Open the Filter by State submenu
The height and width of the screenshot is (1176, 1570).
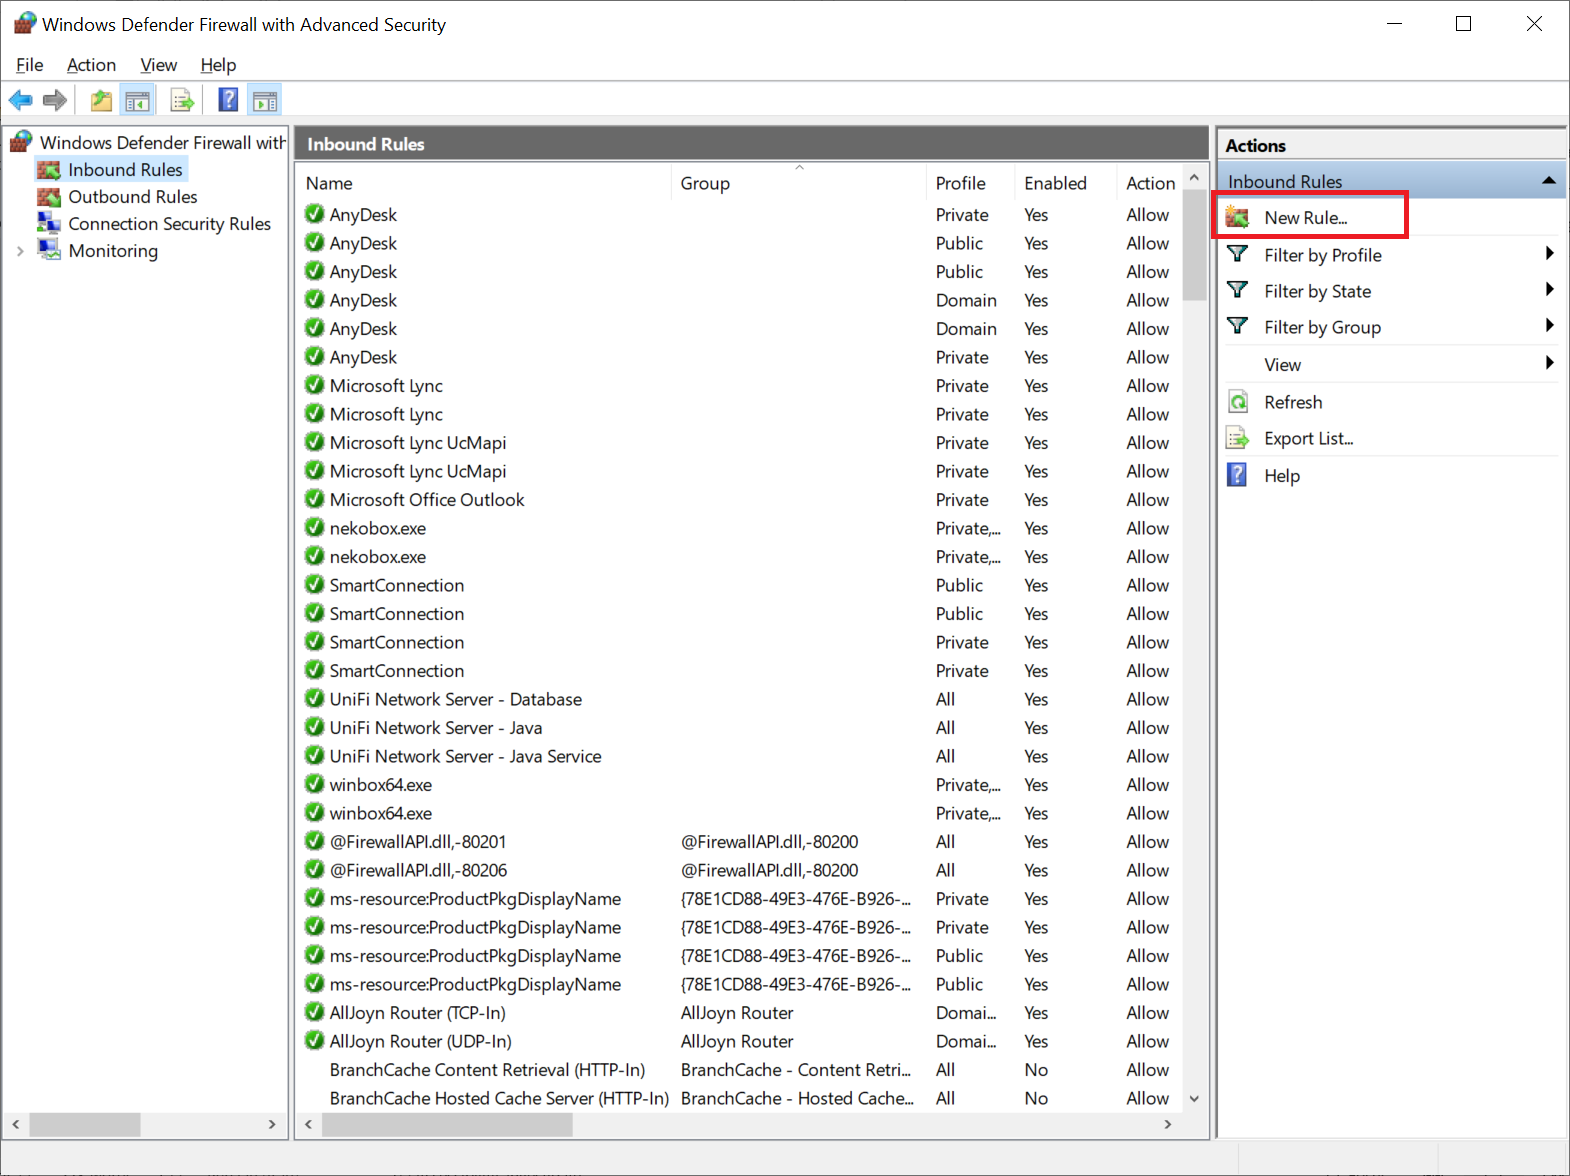coord(1548,290)
